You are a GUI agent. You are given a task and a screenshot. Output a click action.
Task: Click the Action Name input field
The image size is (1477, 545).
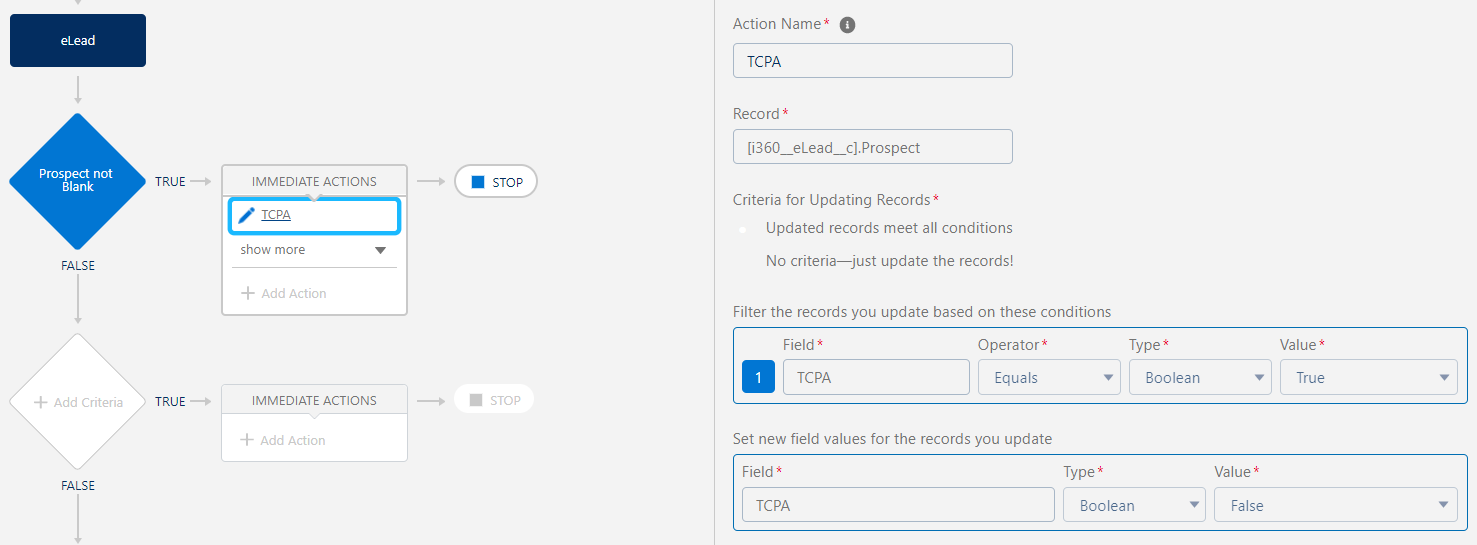873,61
